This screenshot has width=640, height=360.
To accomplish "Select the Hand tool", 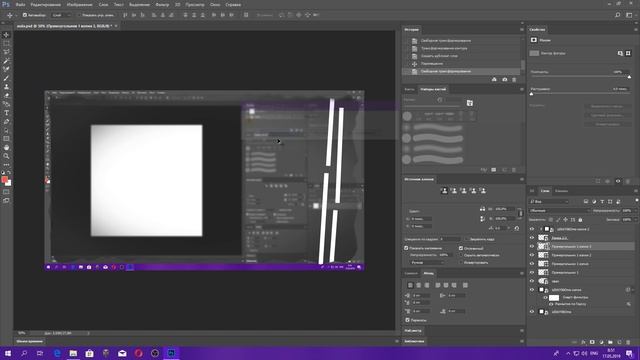I will [x=7, y=147].
